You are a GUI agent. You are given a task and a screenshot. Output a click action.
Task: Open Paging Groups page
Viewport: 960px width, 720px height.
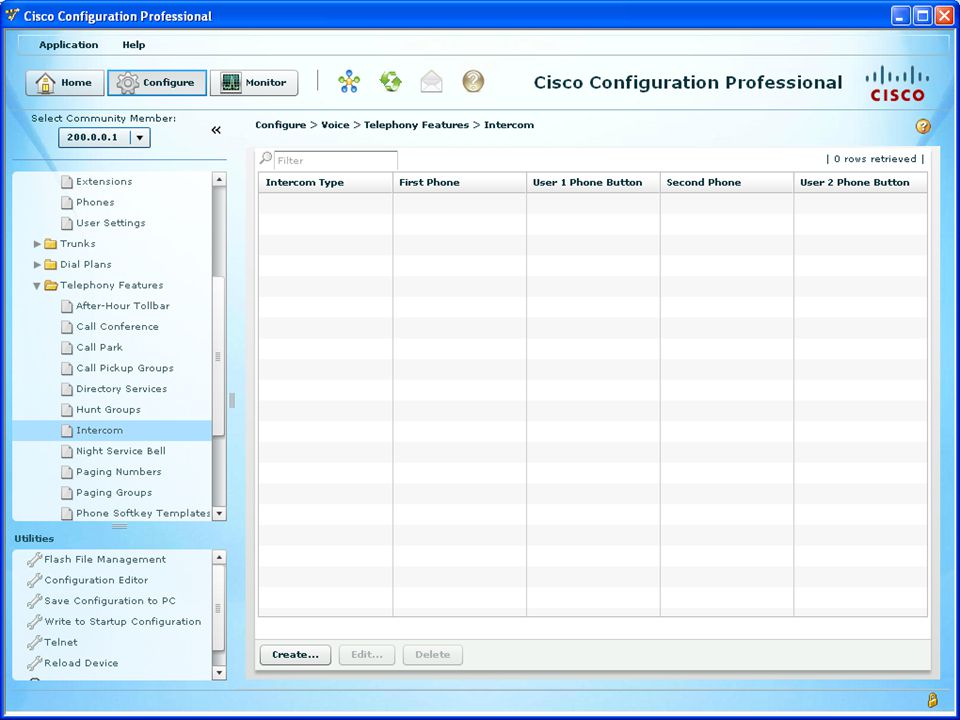click(114, 493)
